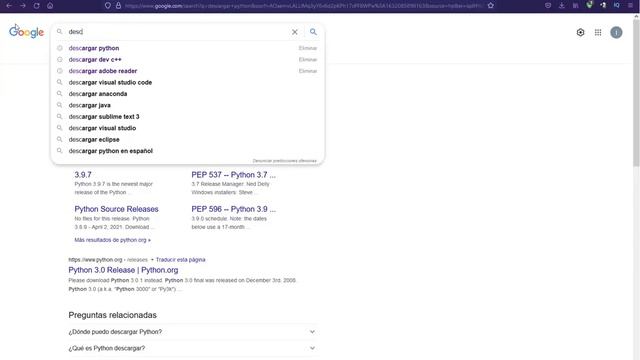Go forward with the browser forward arrow
640x360 pixels.
pyautogui.click(x=23, y=6)
